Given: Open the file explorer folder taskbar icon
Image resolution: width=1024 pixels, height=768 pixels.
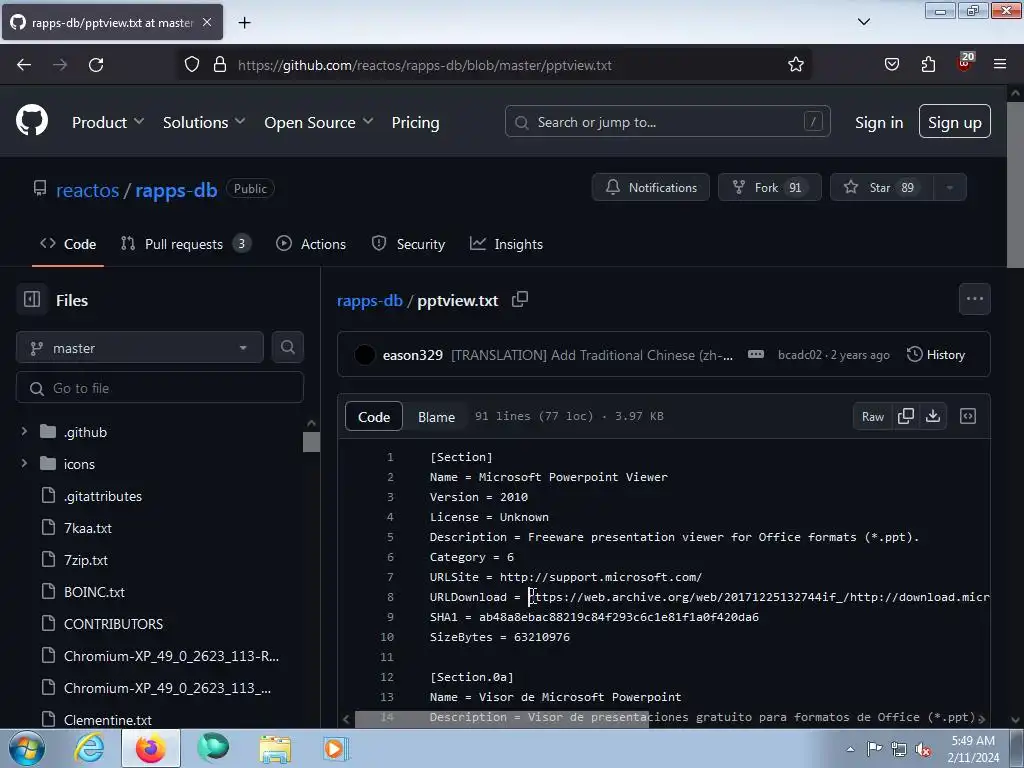Looking at the screenshot, I should 275,748.
